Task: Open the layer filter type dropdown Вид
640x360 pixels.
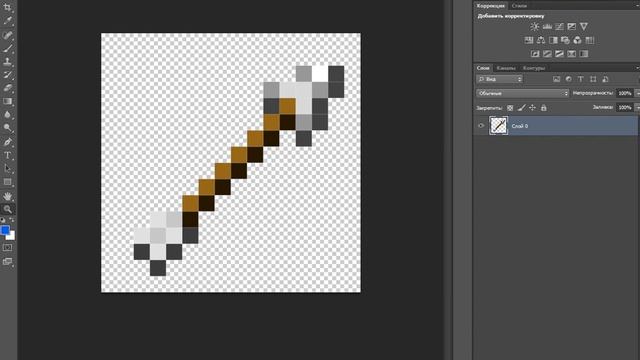Action: click(x=500, y=79)
